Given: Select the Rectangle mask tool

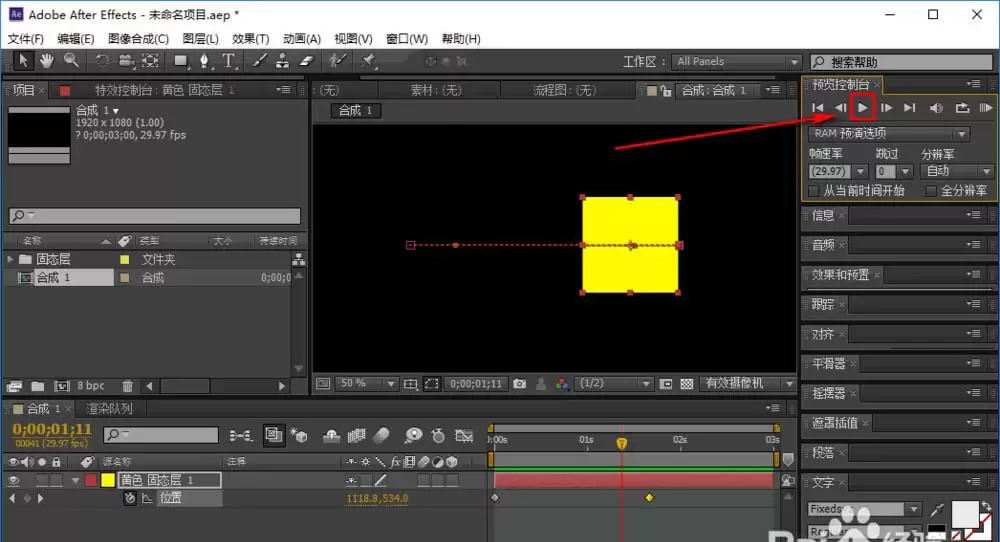Looking at the screenshot, I should point(181,61).
